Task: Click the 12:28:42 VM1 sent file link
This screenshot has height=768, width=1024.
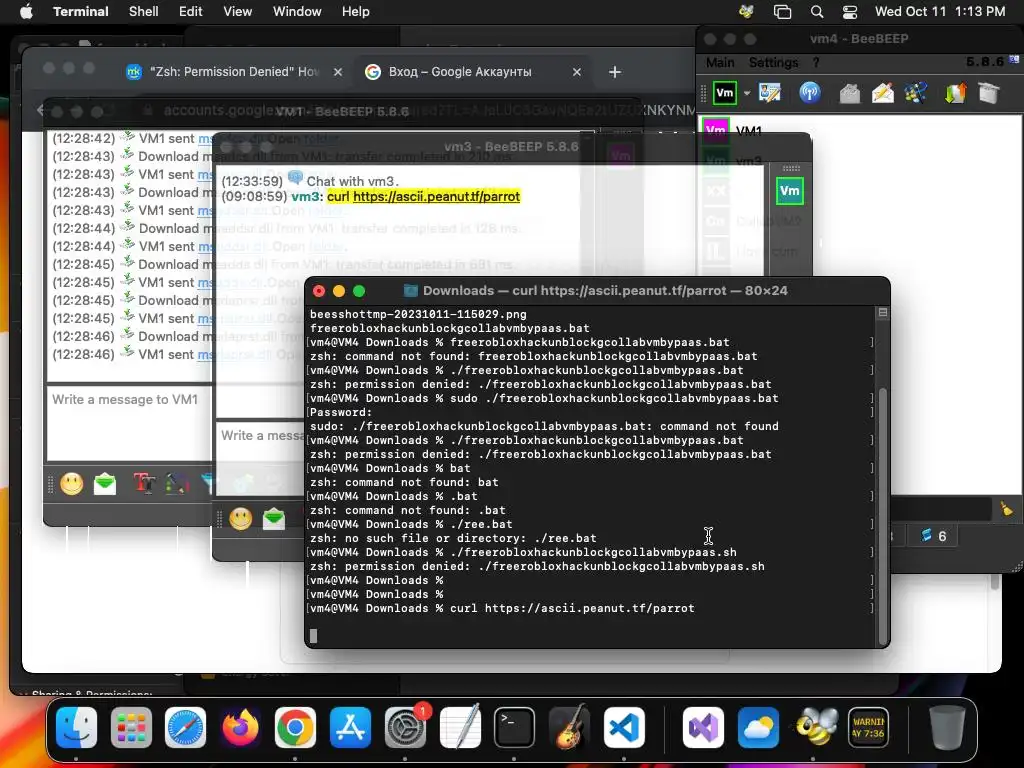Action: click(205, 138)
